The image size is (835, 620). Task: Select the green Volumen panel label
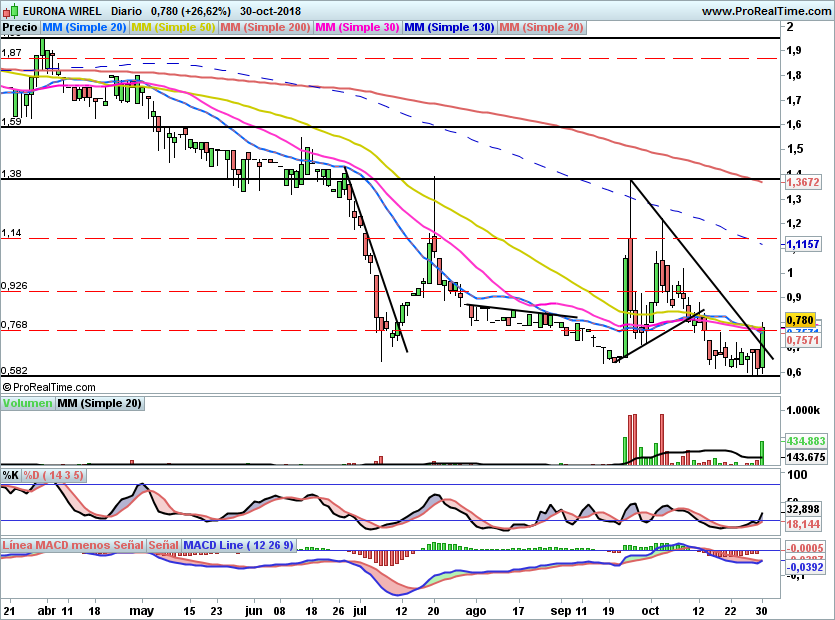[28, 403]
